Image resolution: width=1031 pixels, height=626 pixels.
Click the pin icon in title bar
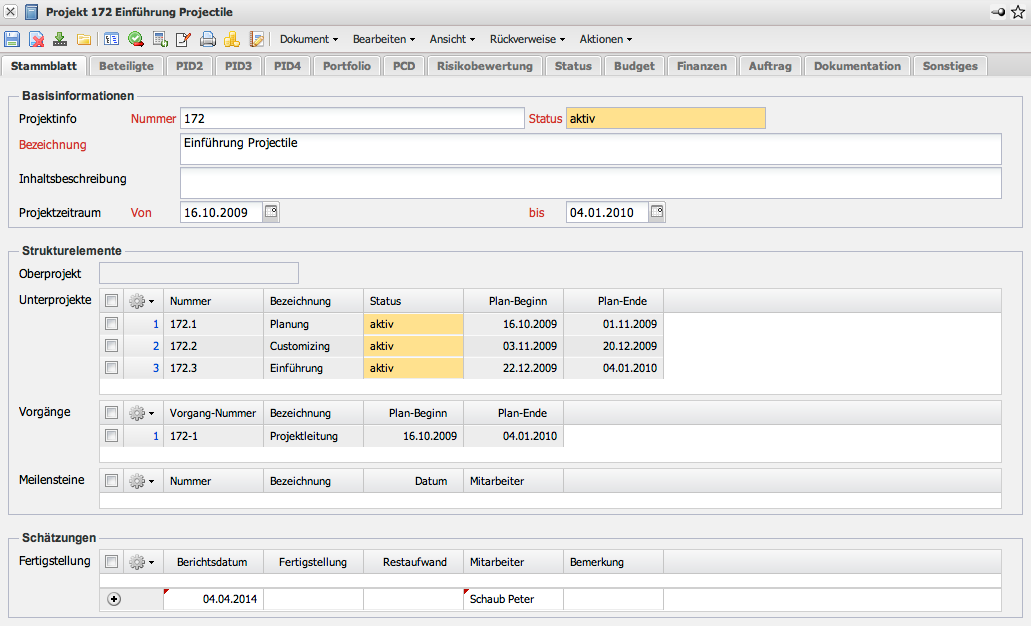tap(997, 11)
